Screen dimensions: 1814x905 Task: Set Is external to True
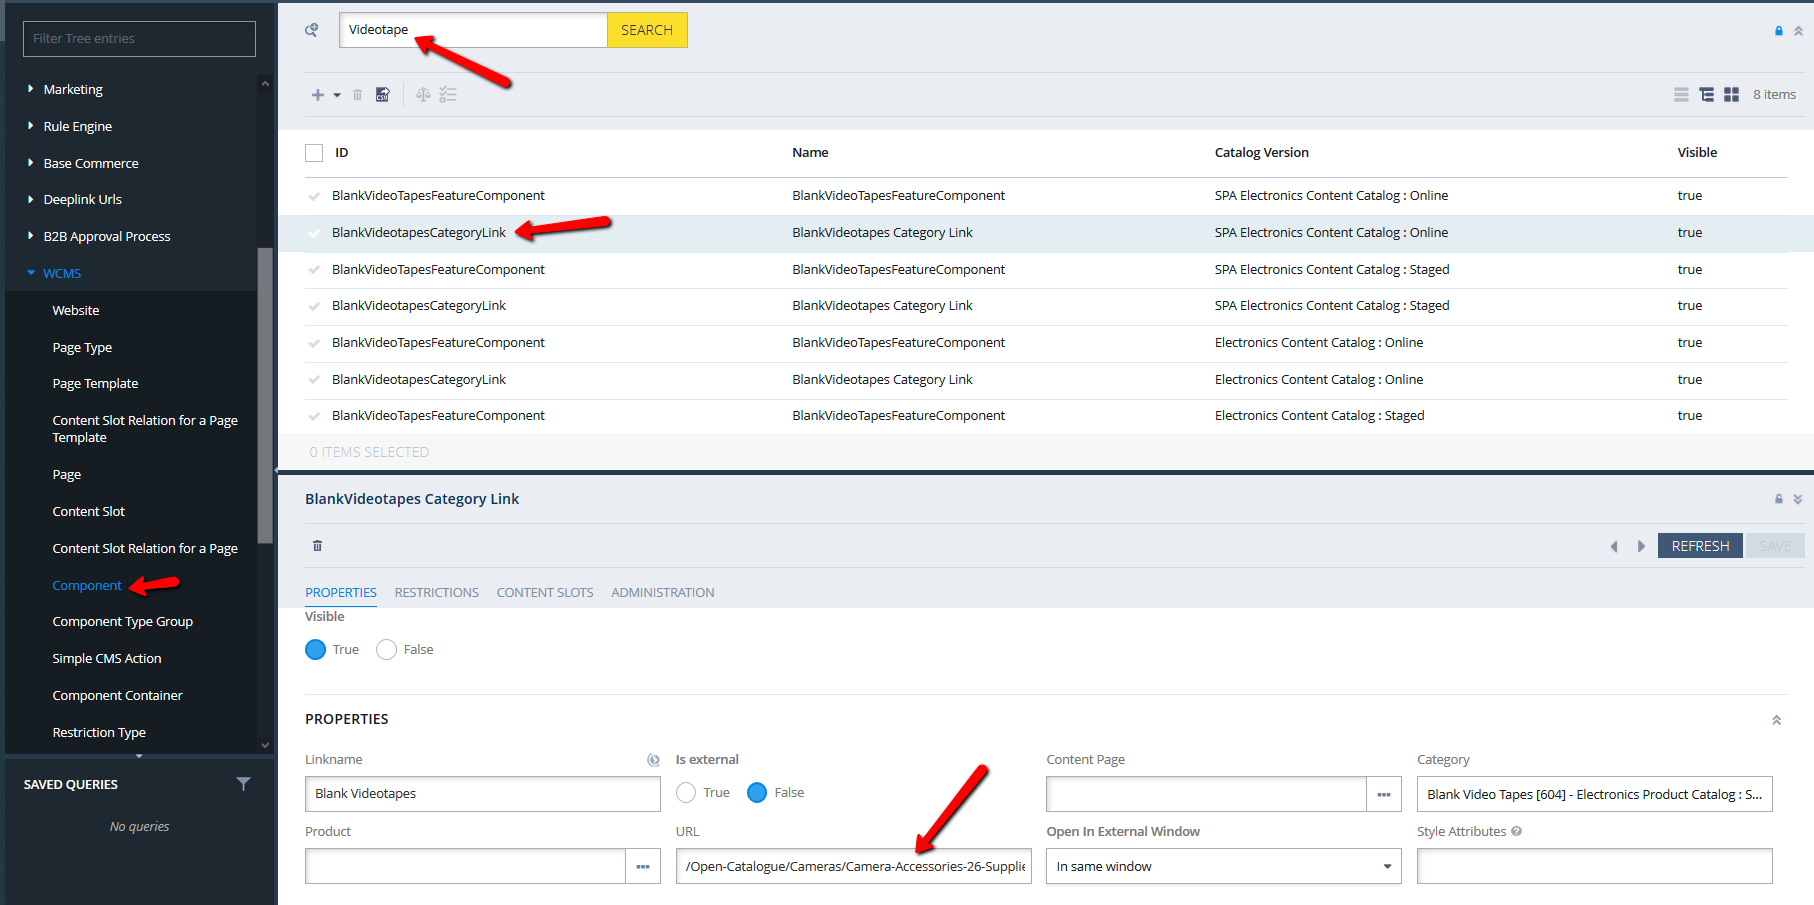point(686,792)
